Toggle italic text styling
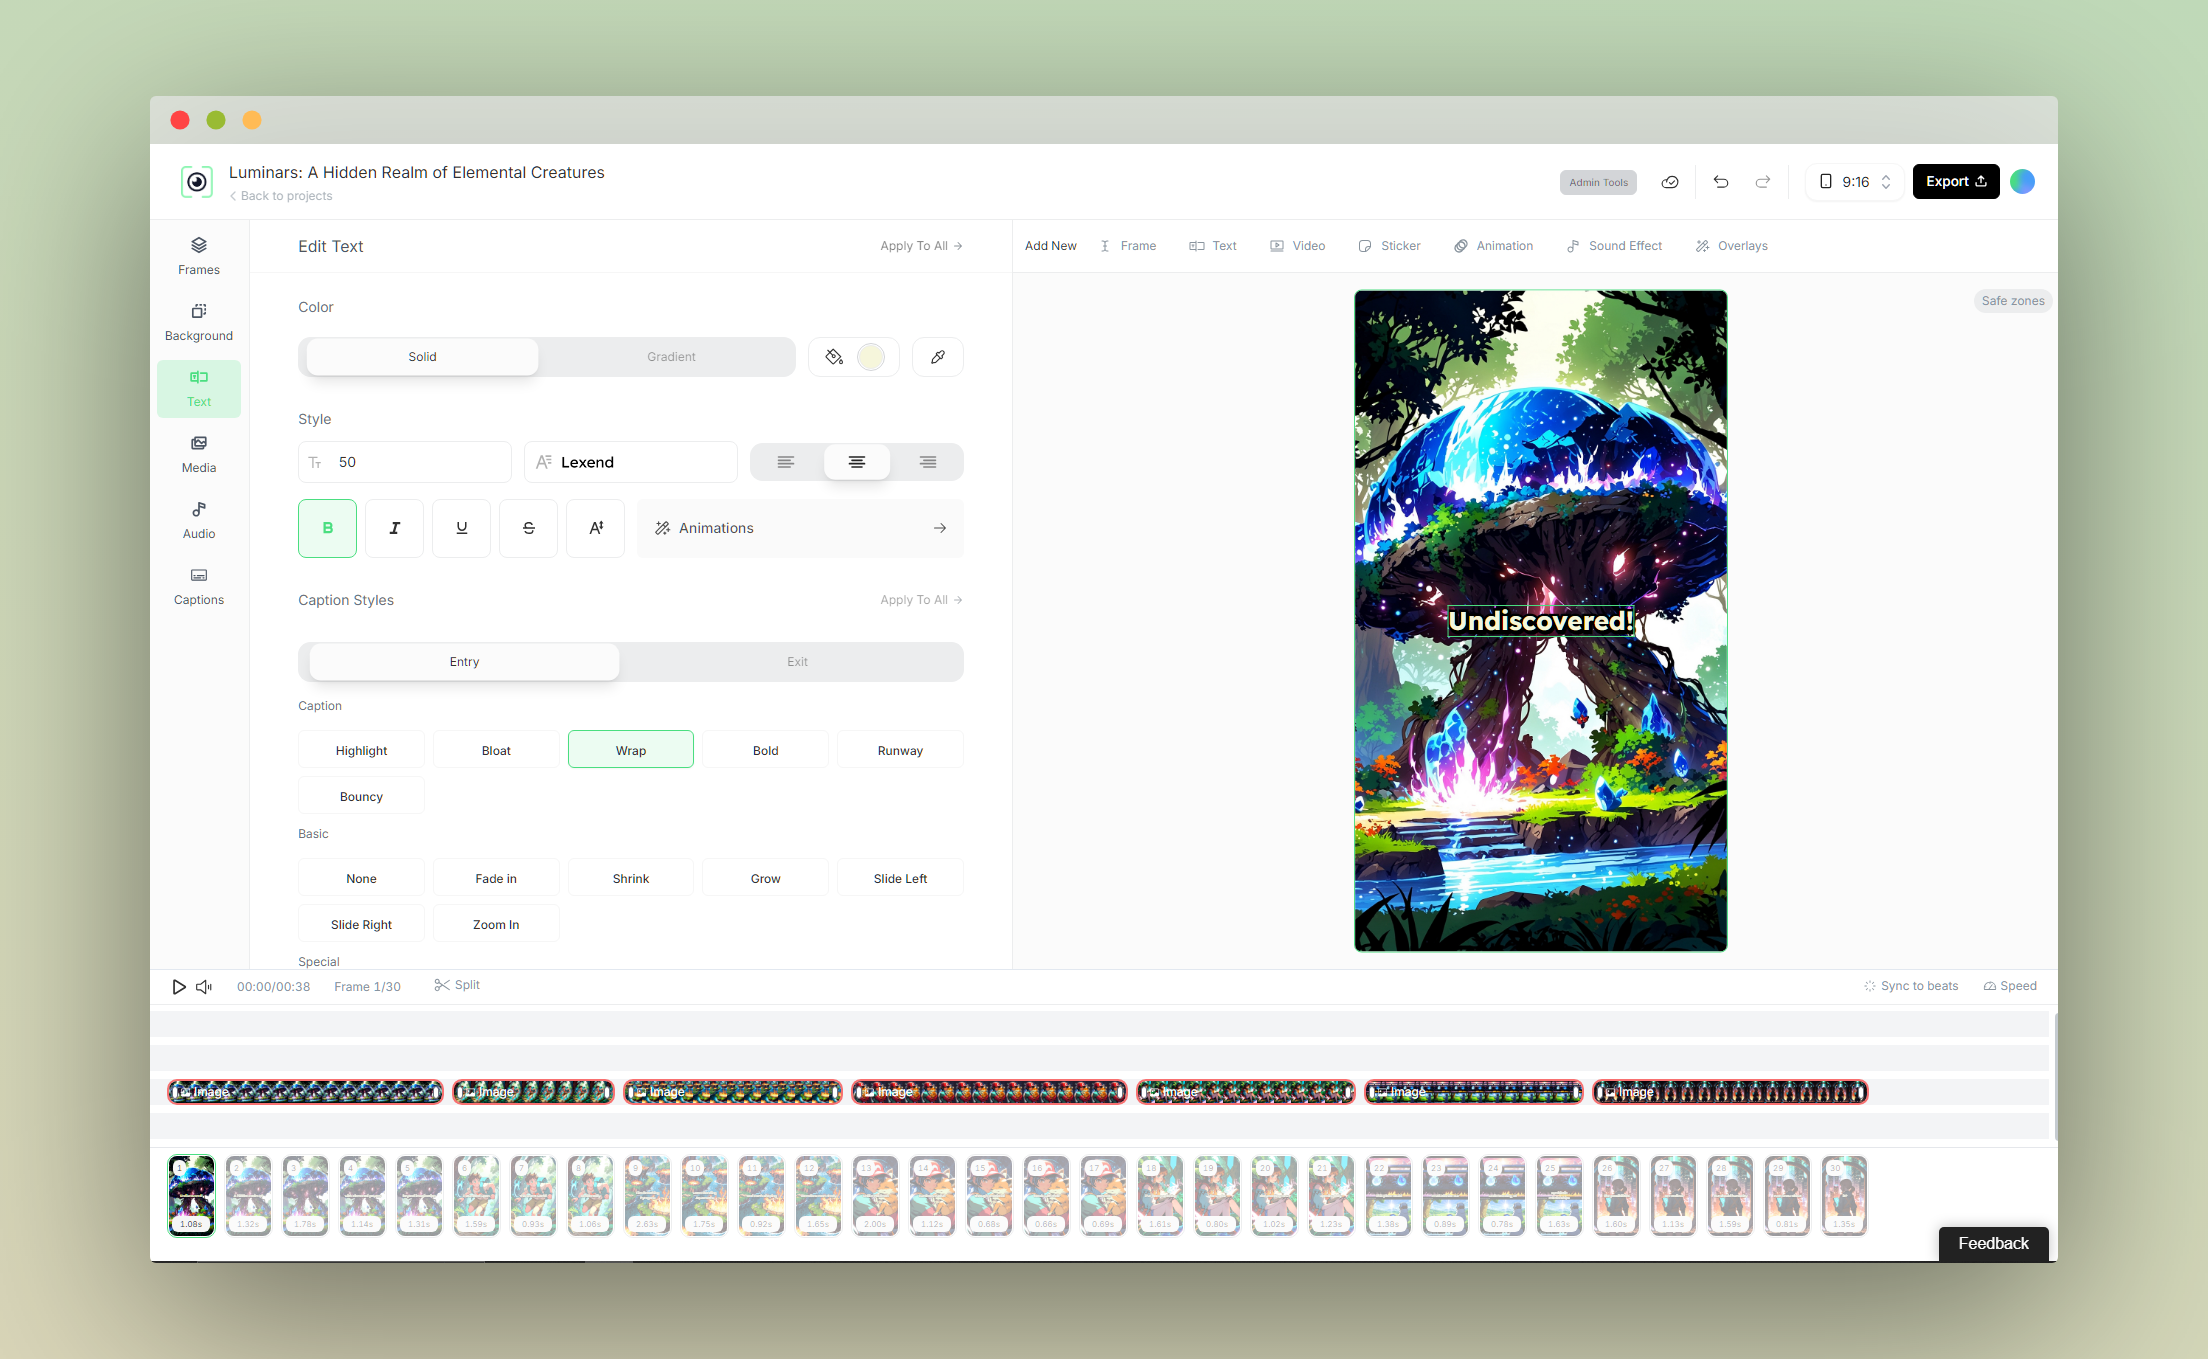This screenshot has width=2208, height=1359. [394, 528]
